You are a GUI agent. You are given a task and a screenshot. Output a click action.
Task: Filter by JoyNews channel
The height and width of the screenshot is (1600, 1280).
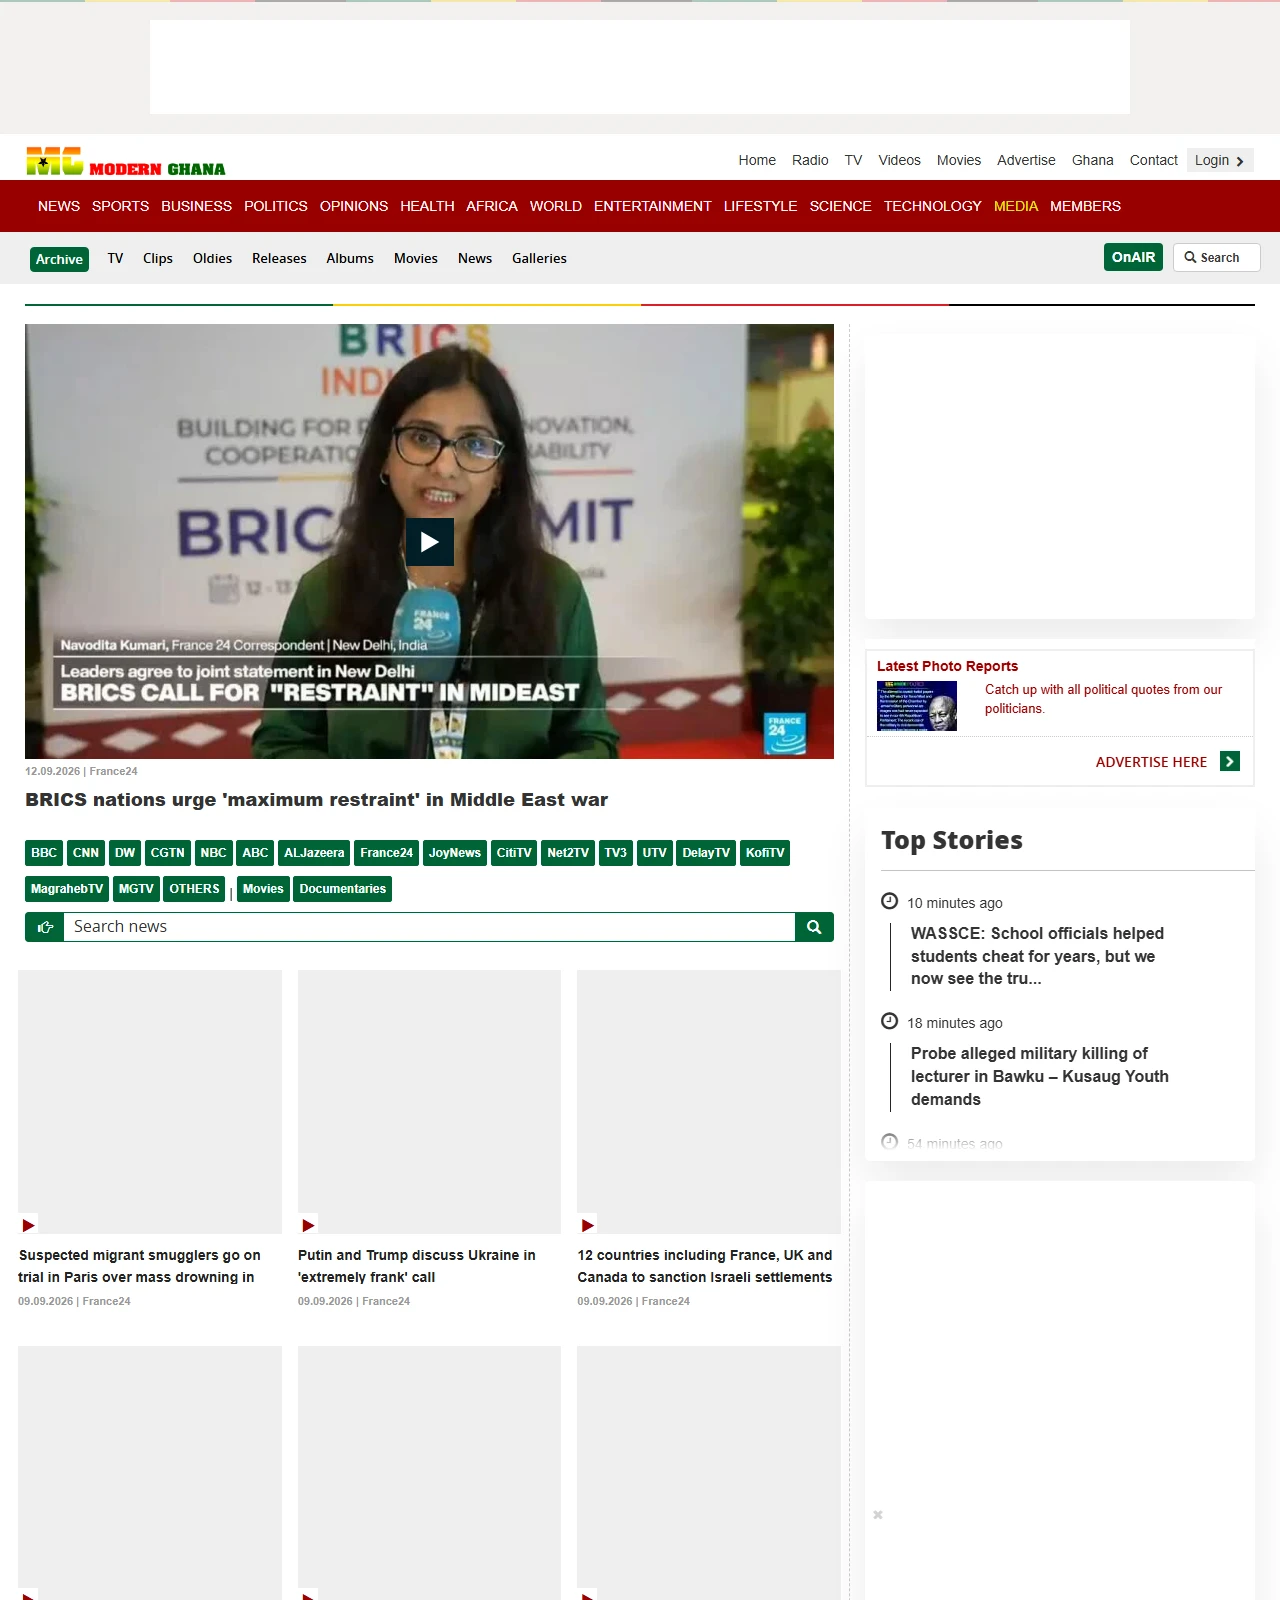[x=455, y=853]
